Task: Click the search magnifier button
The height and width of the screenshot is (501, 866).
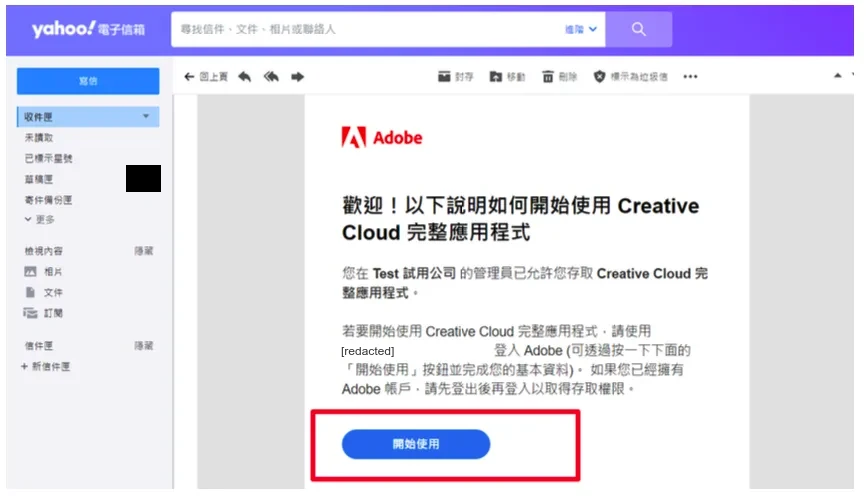Action: (x=638, y=29)
